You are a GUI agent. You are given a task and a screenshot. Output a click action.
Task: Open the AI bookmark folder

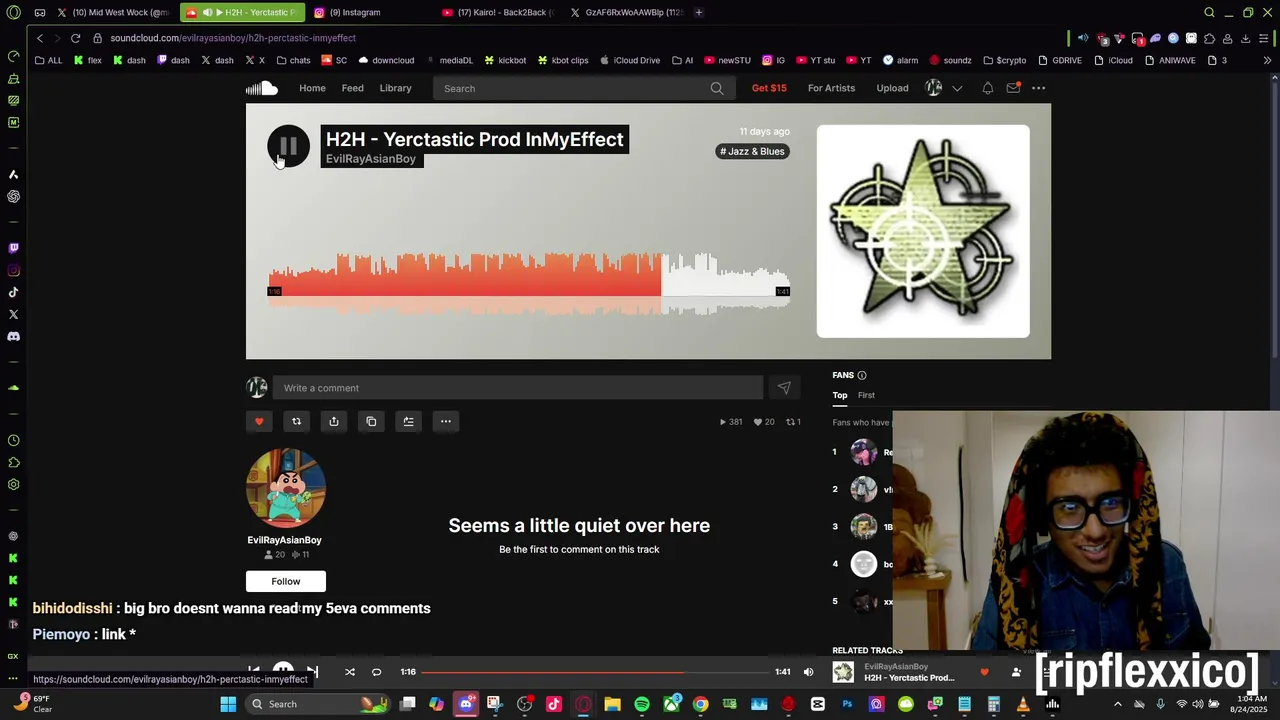683,60
